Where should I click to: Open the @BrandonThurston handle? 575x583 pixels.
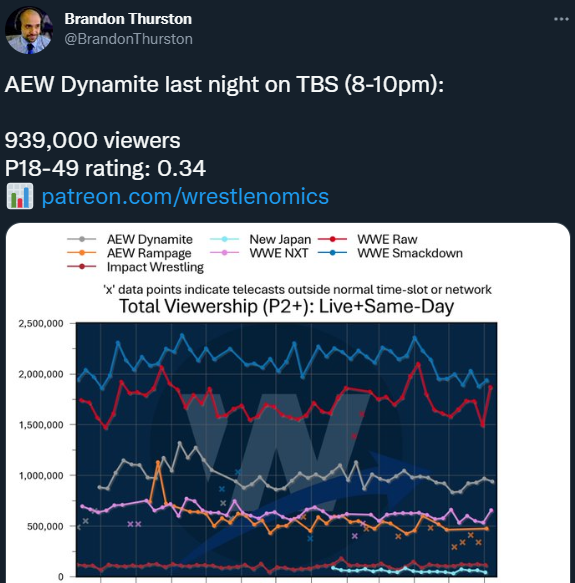[128, 39]
